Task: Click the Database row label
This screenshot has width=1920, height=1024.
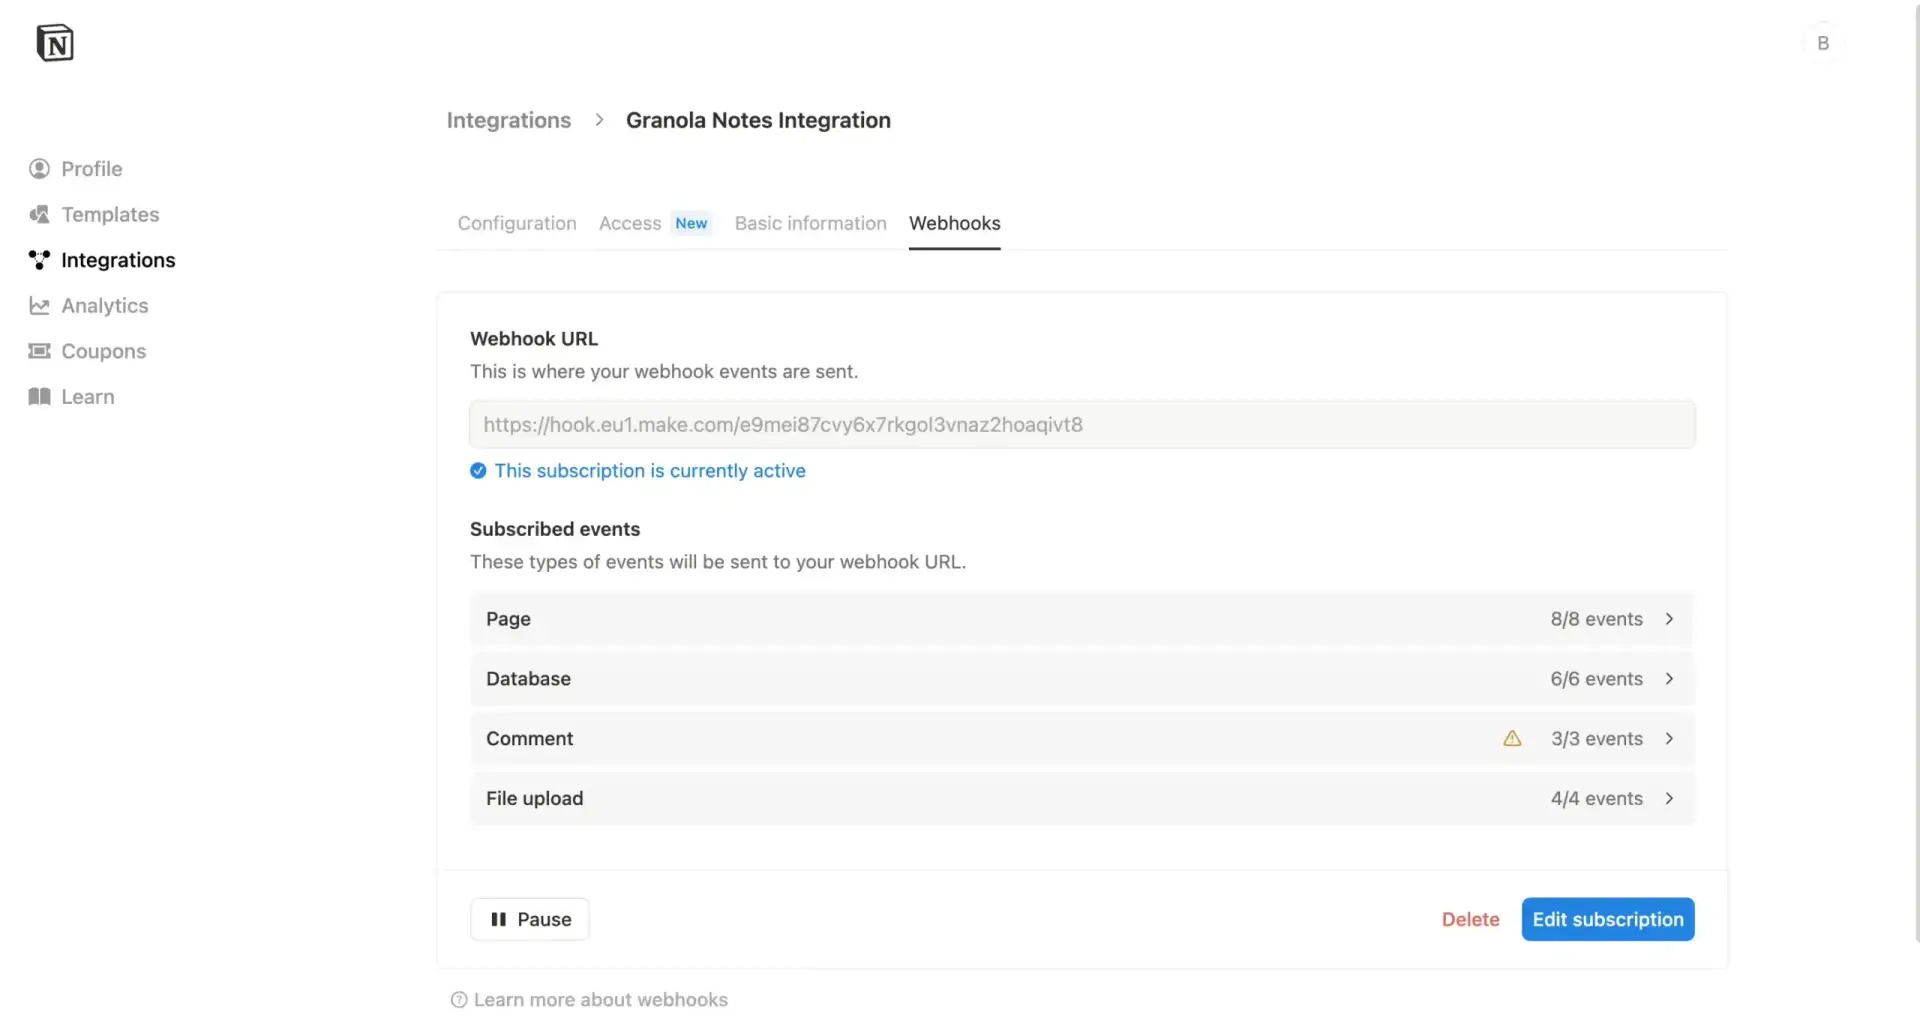Action: (528, 679)
